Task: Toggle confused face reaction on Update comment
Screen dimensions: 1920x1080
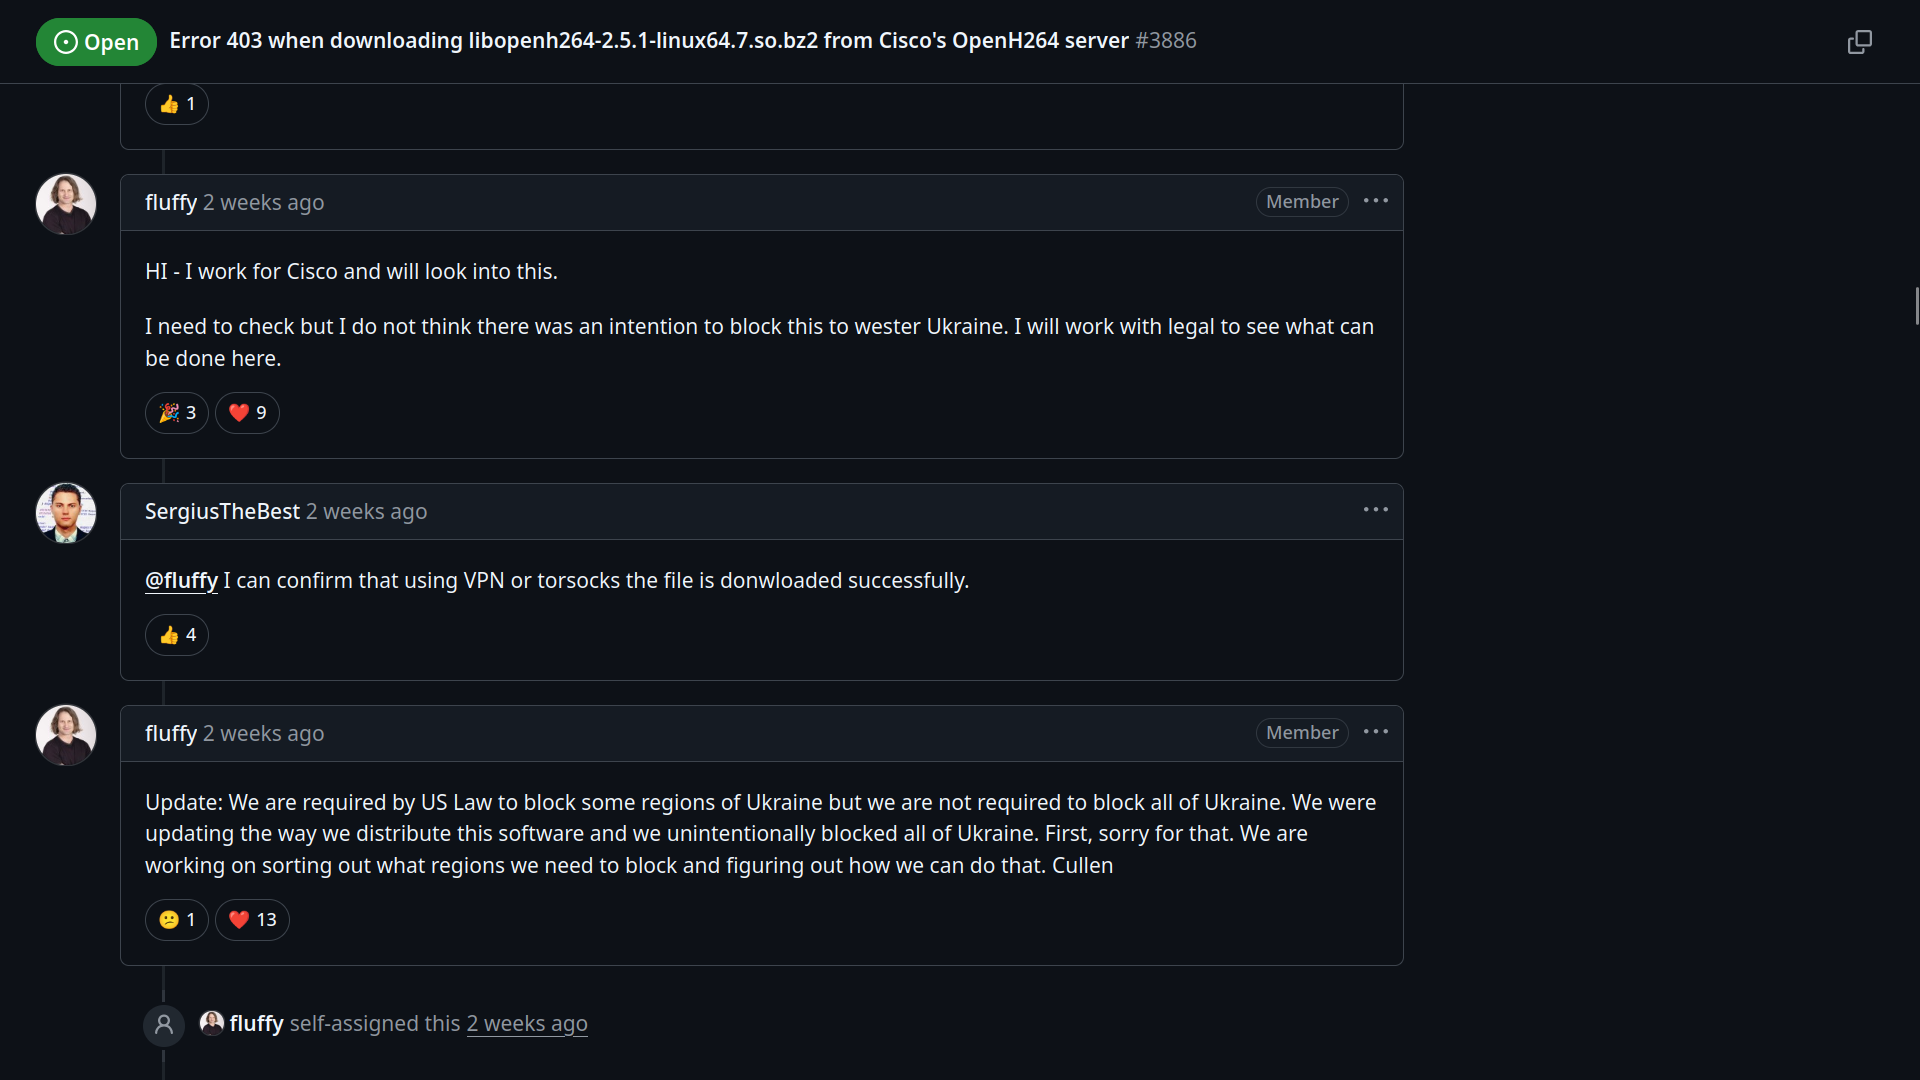Action: point(177,920)
